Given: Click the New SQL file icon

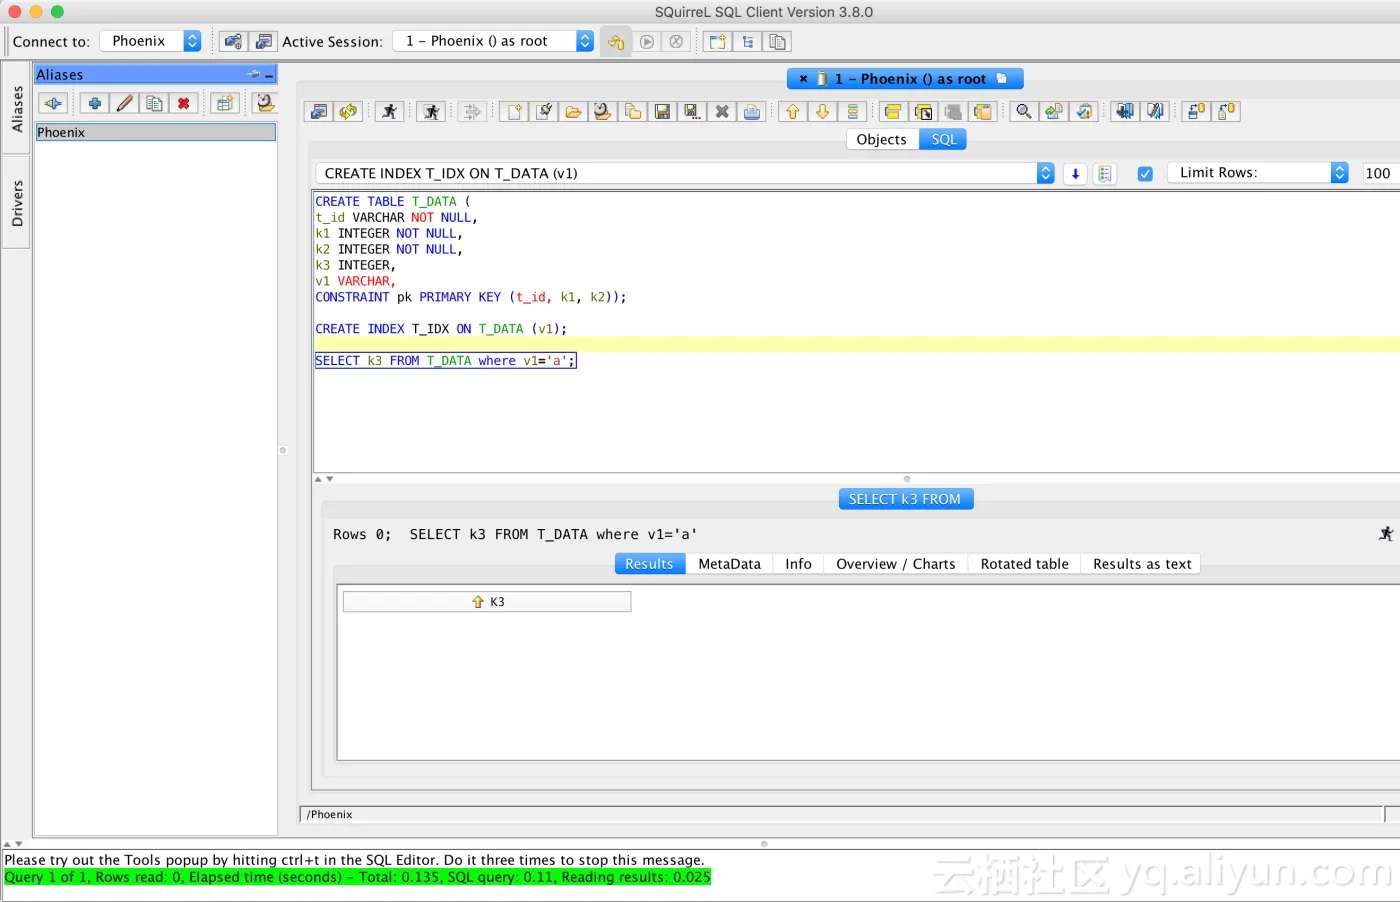Looking at the screenshot, I should coord(514,111).
